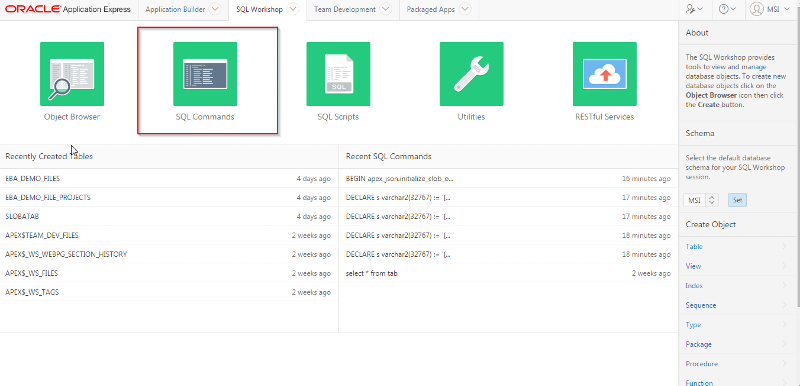Image resolution: width=800 pixels, height=386 pixels.
Task: Open the Help question mark menu
Action: 727,9
